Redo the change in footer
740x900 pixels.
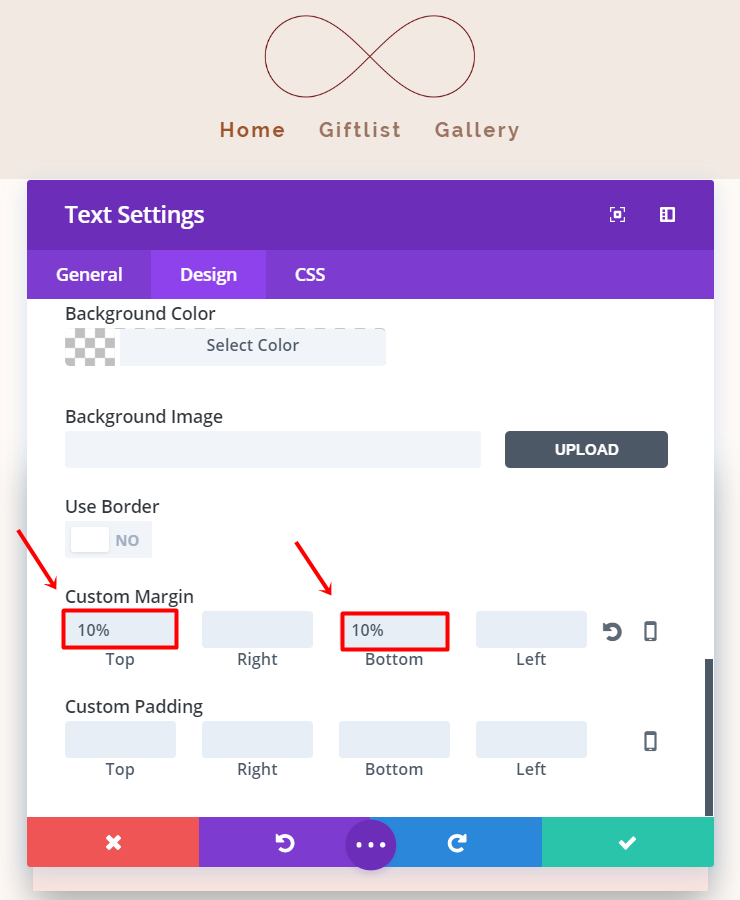(457, 842)
